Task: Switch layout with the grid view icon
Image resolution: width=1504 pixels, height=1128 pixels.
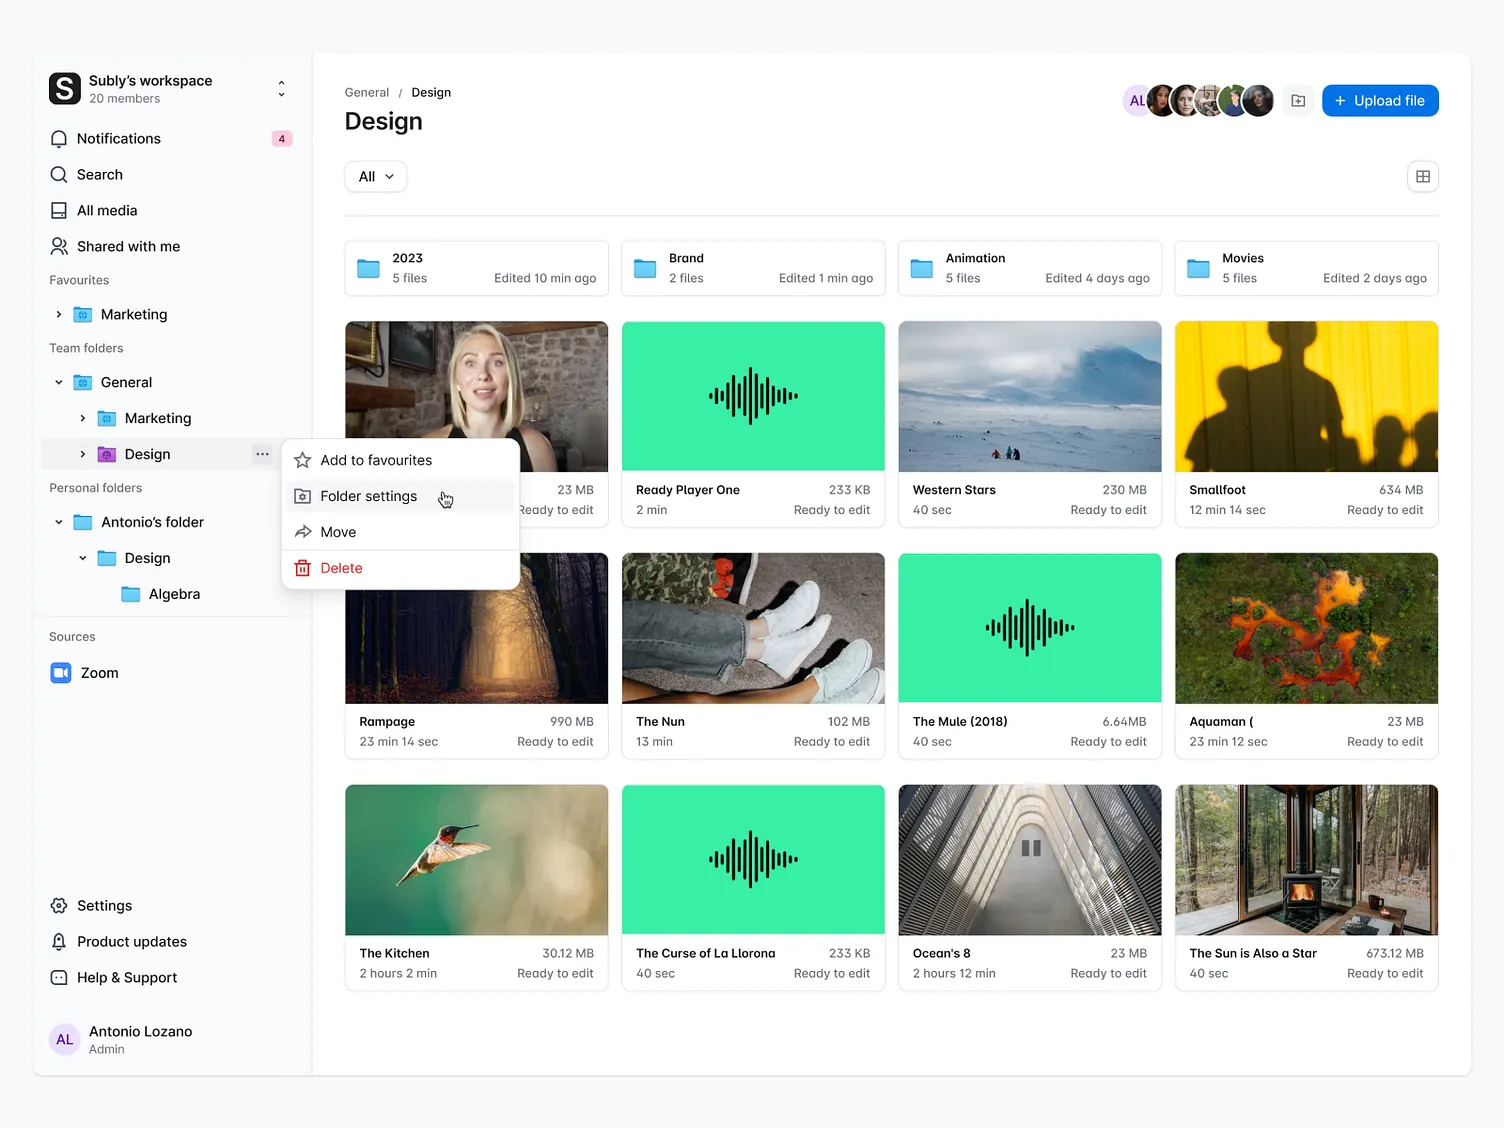Action: click(x=1422, y=177)
